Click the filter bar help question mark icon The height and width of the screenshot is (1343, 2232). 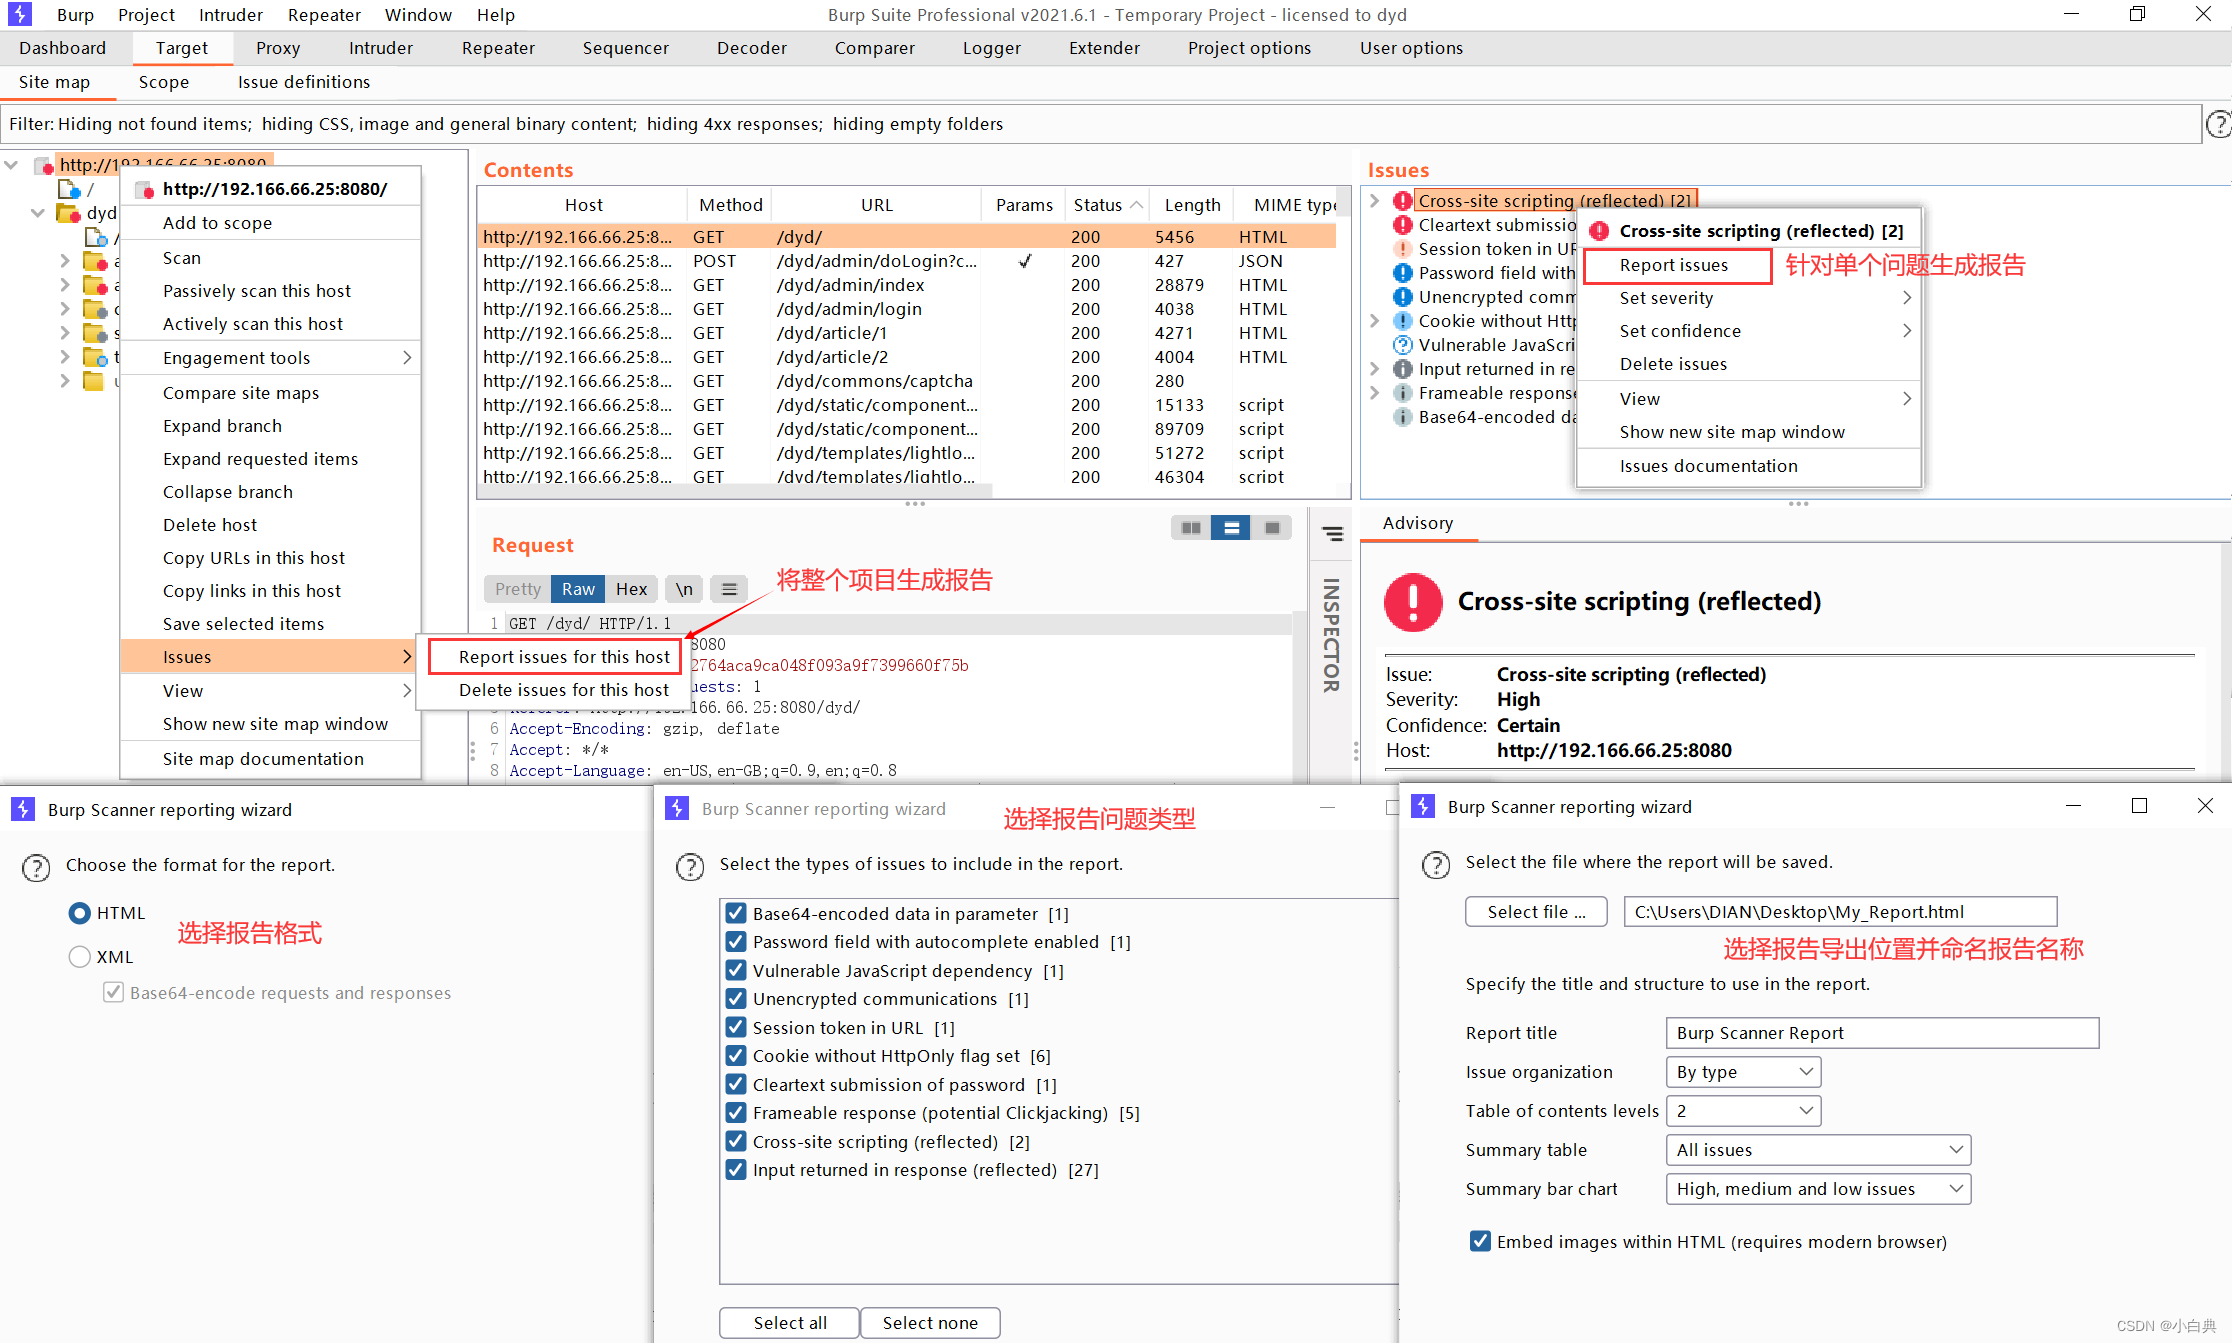2219,123
